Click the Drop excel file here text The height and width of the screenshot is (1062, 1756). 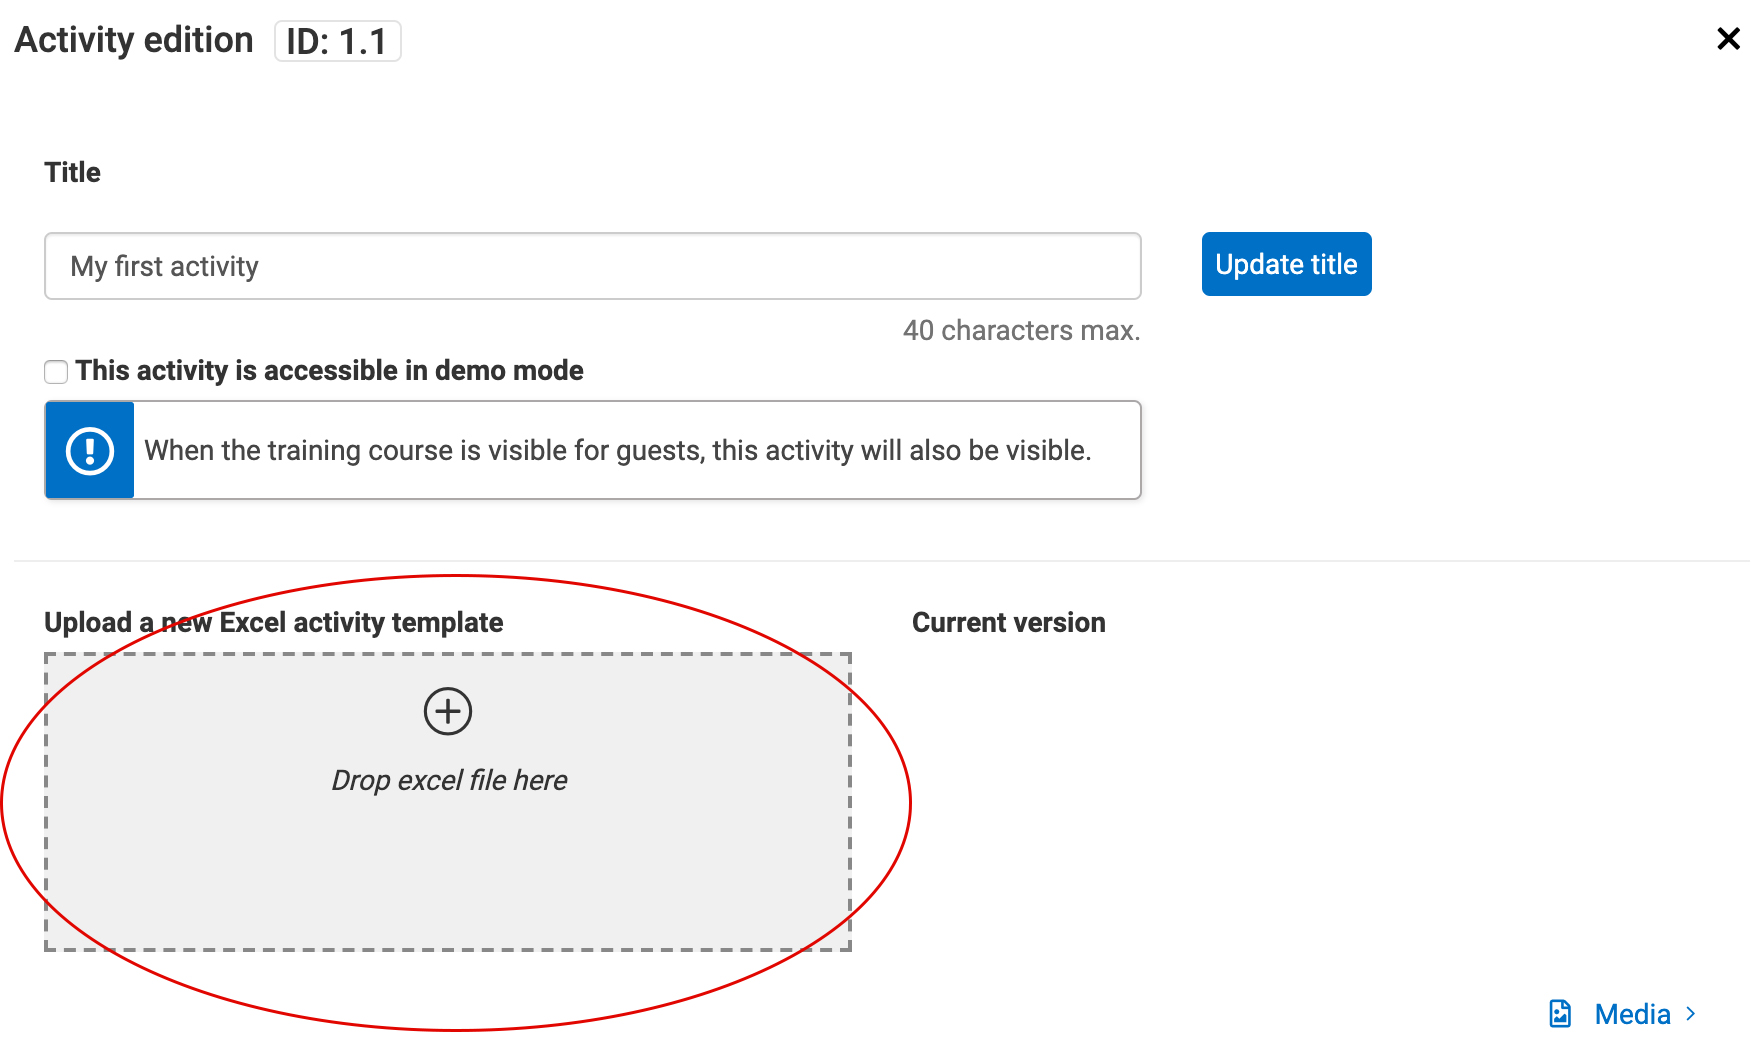tap(449, 780)
